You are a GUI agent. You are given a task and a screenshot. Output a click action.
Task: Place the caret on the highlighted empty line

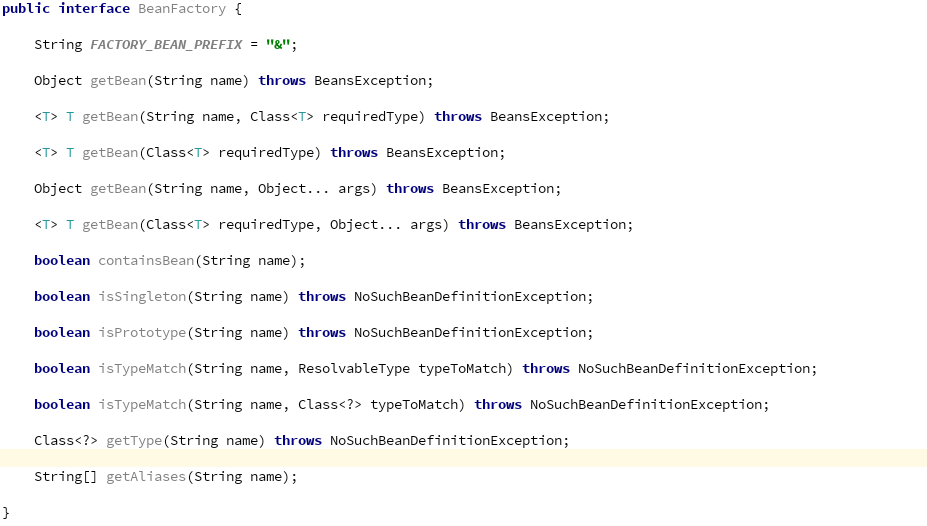(464, 458)
